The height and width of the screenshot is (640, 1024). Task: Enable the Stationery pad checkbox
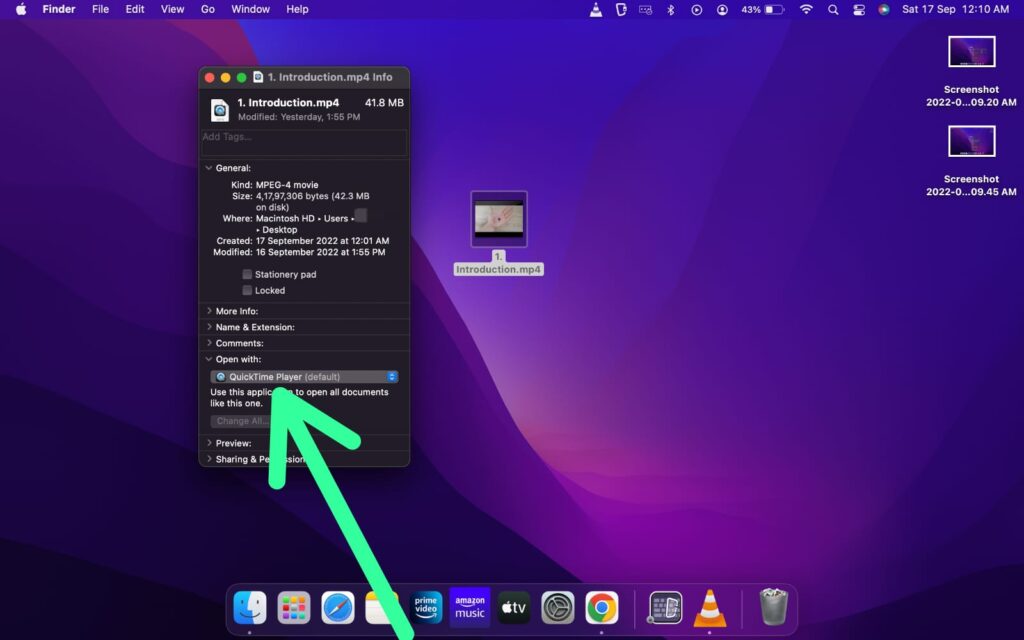247,274
